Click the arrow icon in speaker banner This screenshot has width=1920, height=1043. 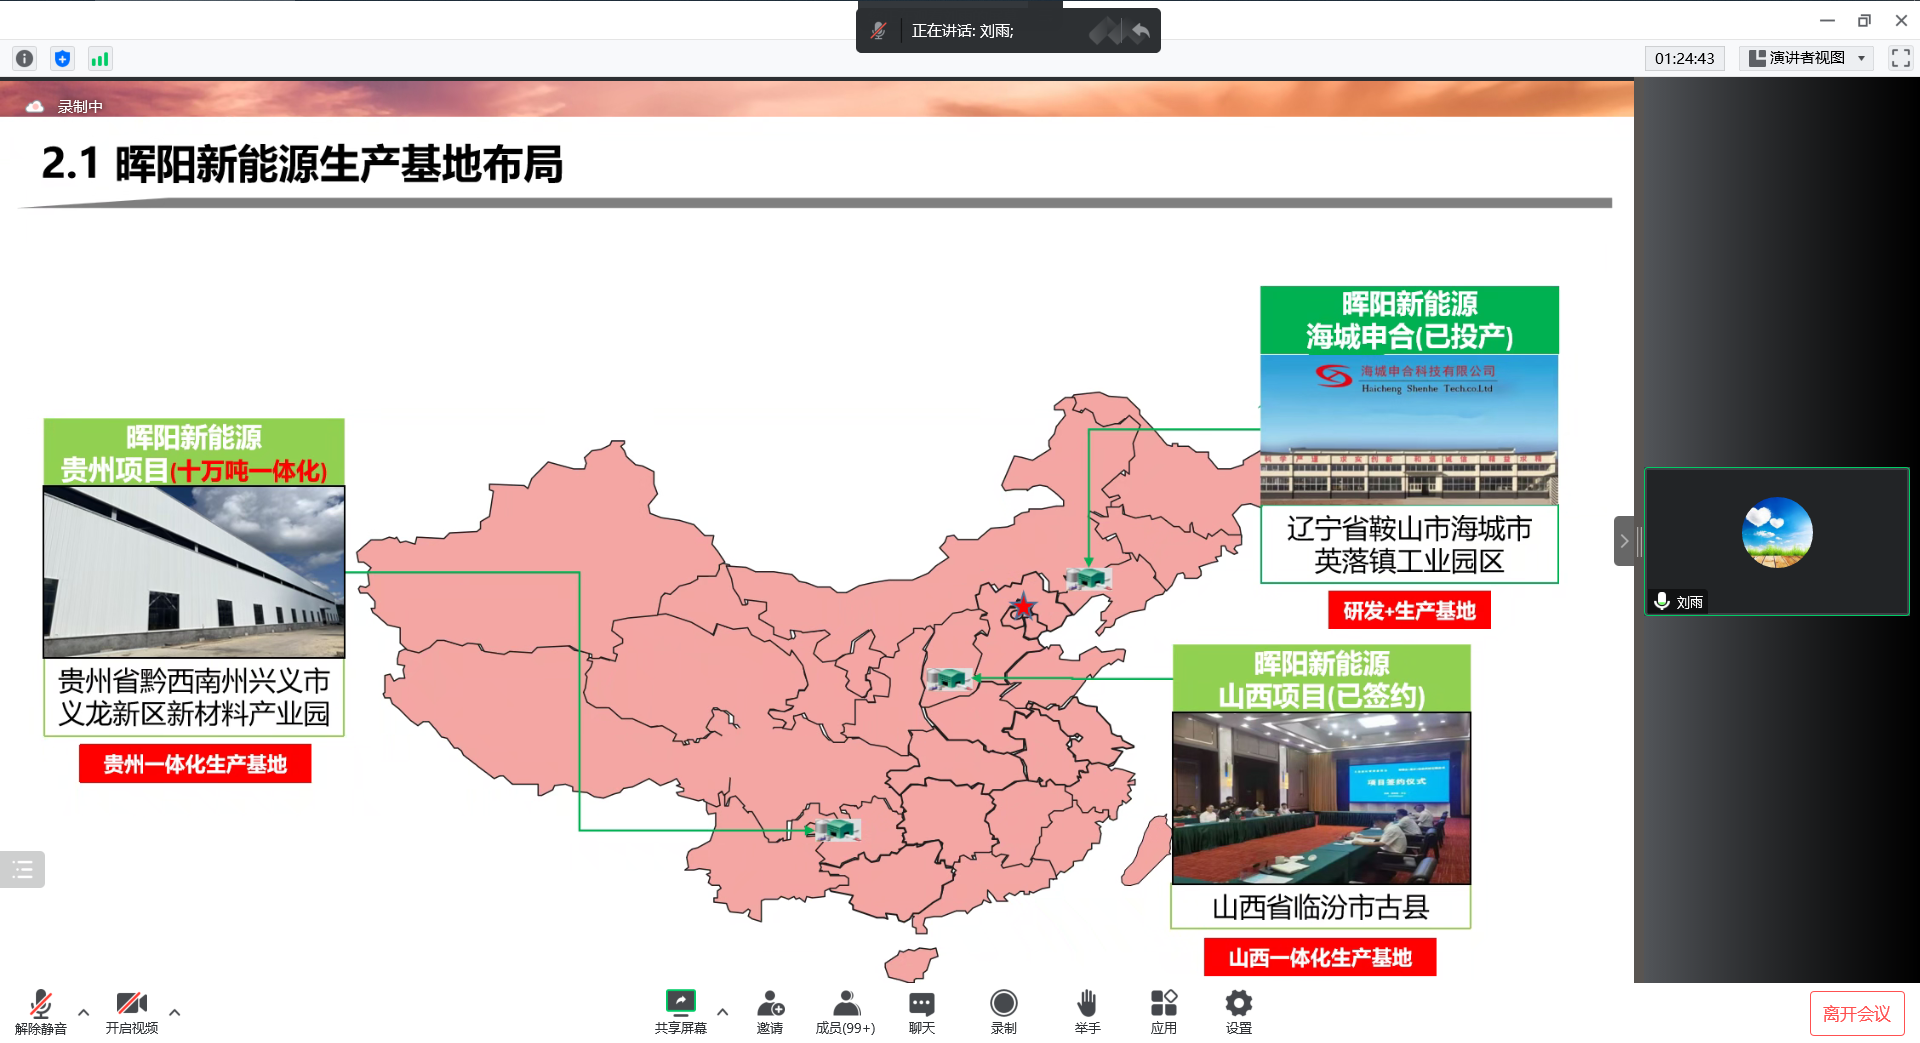[1141, 31]
